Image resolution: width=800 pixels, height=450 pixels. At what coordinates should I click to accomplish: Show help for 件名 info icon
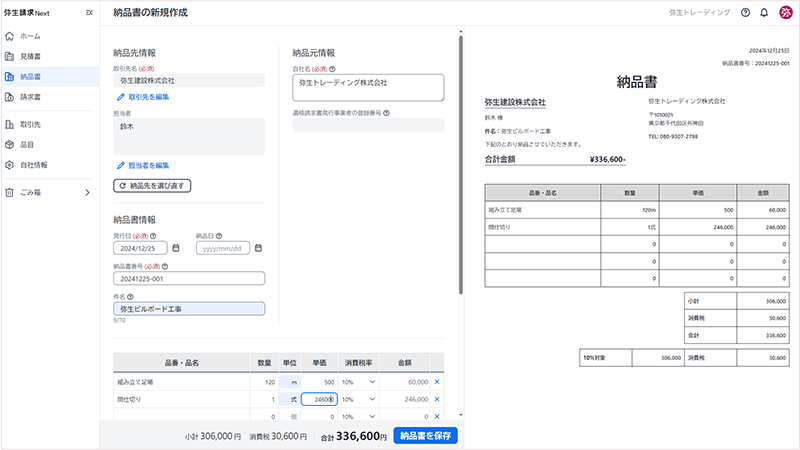point(130,297)
